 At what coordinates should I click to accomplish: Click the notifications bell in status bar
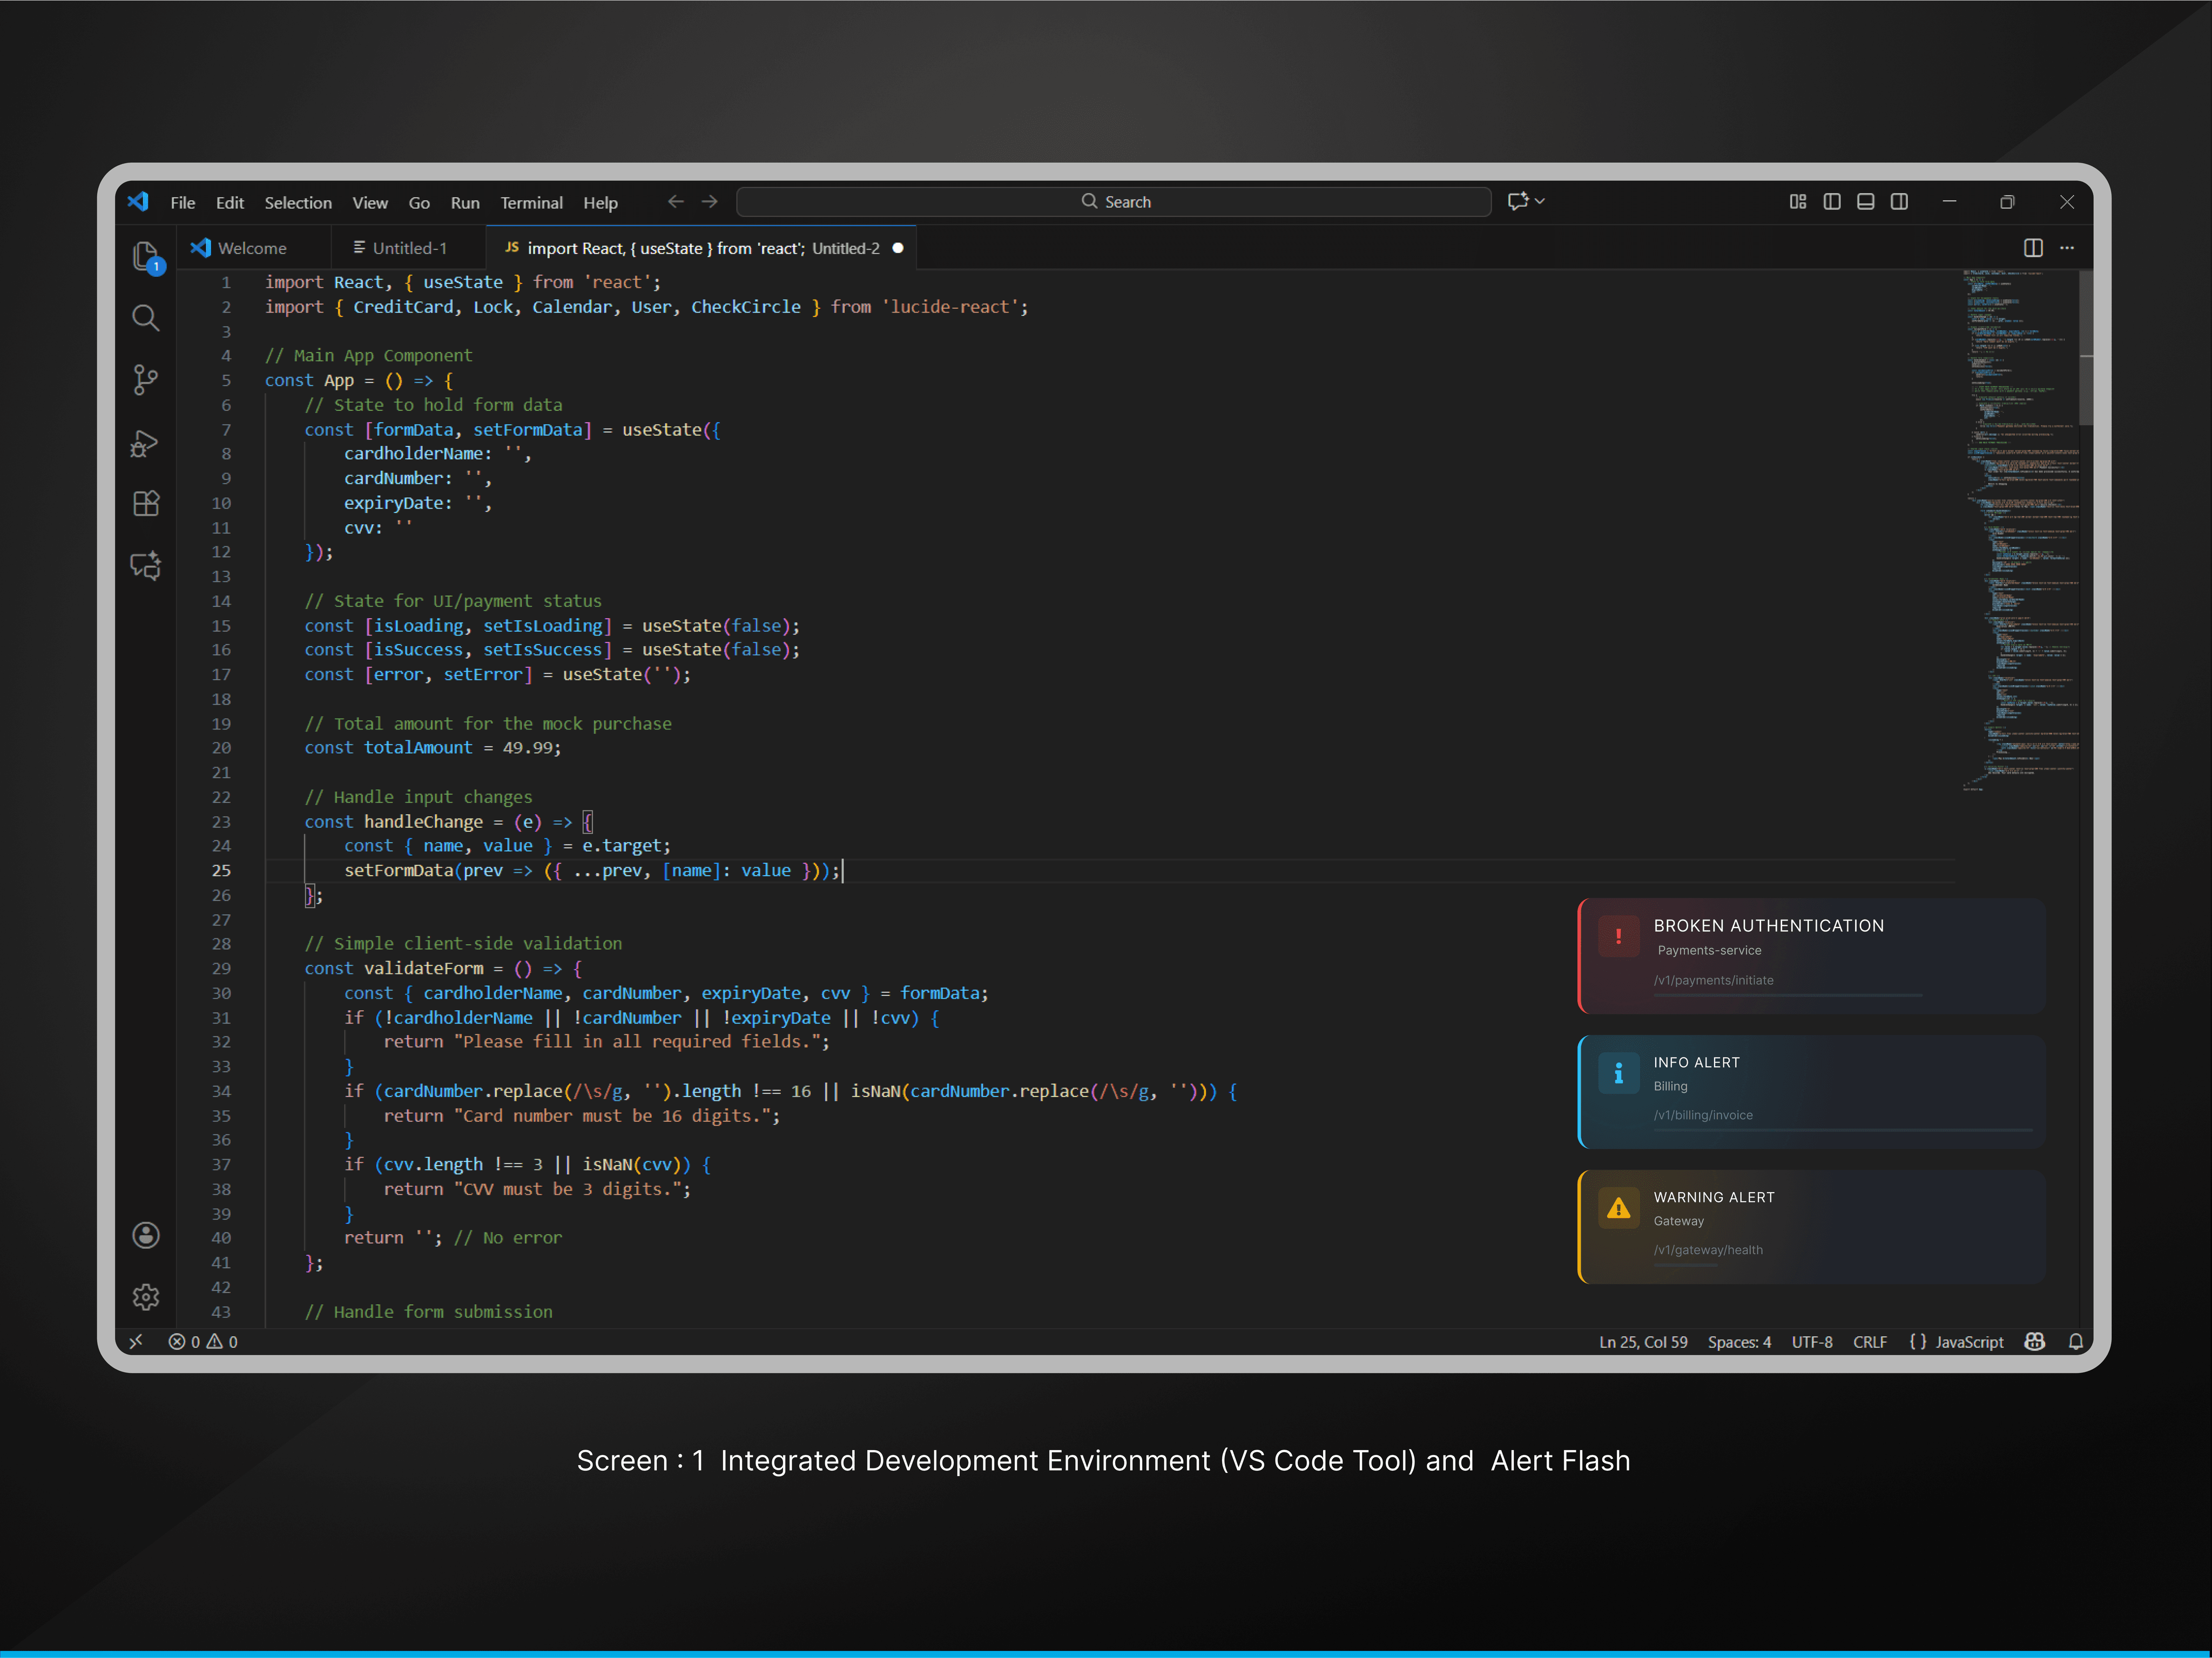tap(2075, 1342)
